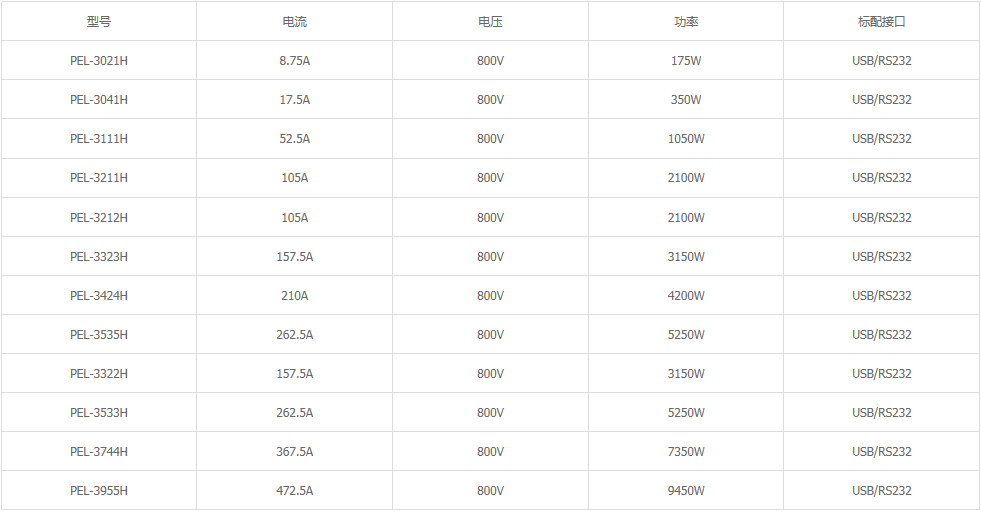Click the 功率 column header
The height and width of the screenshot is (511, 981).
point(686,21)
